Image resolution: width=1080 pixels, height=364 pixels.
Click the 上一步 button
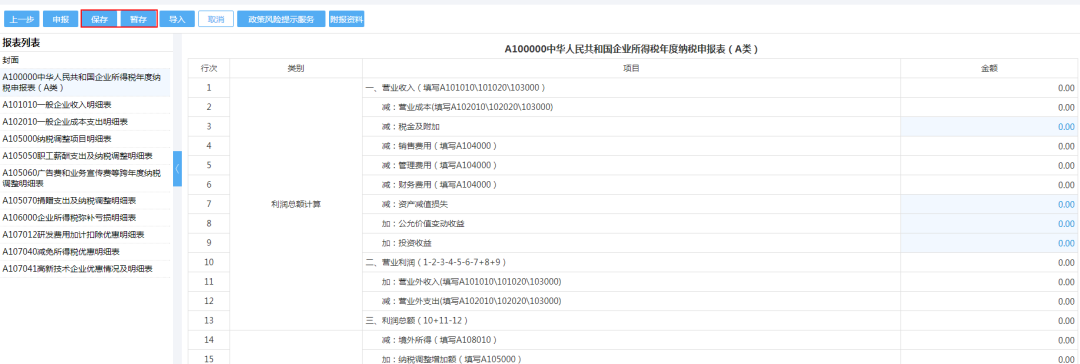[x=21, y=19]
